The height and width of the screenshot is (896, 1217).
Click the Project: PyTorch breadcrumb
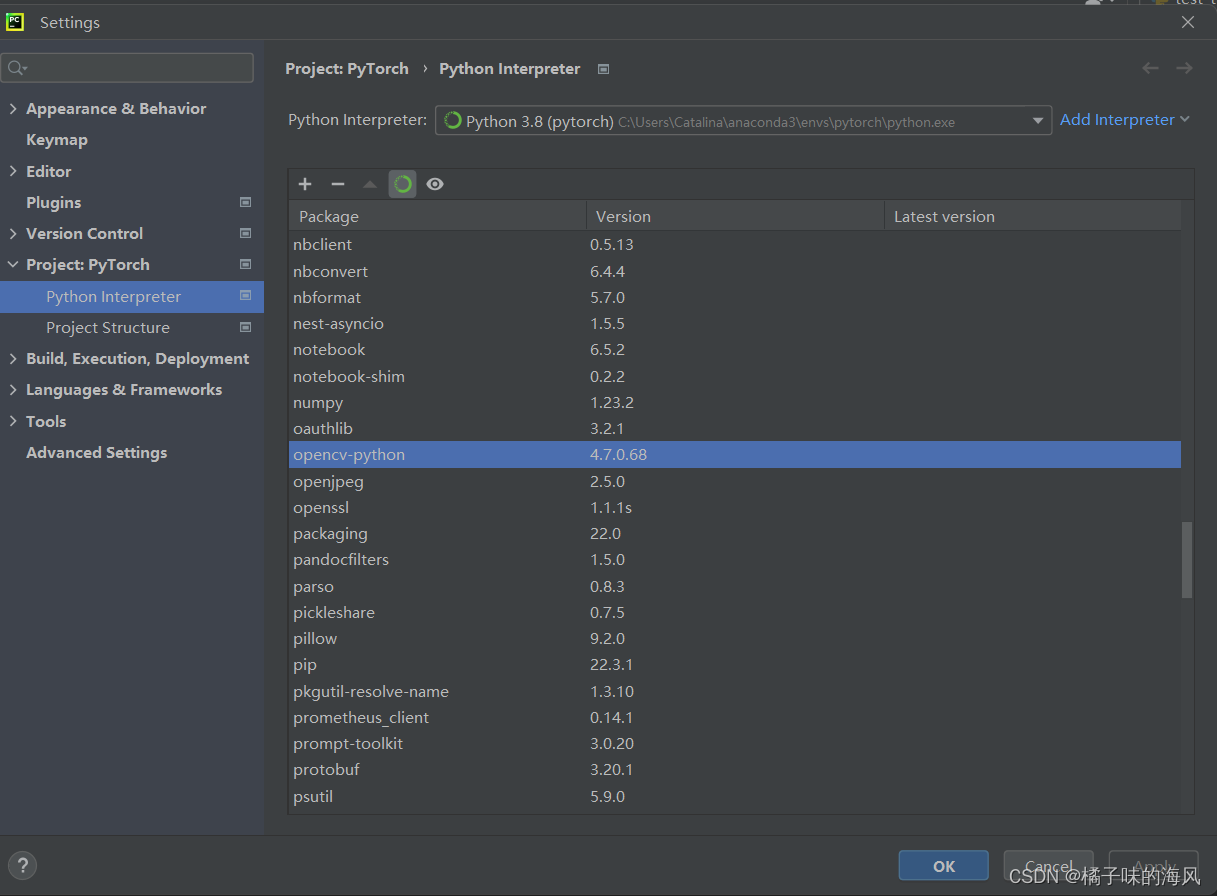coord(347,69)
